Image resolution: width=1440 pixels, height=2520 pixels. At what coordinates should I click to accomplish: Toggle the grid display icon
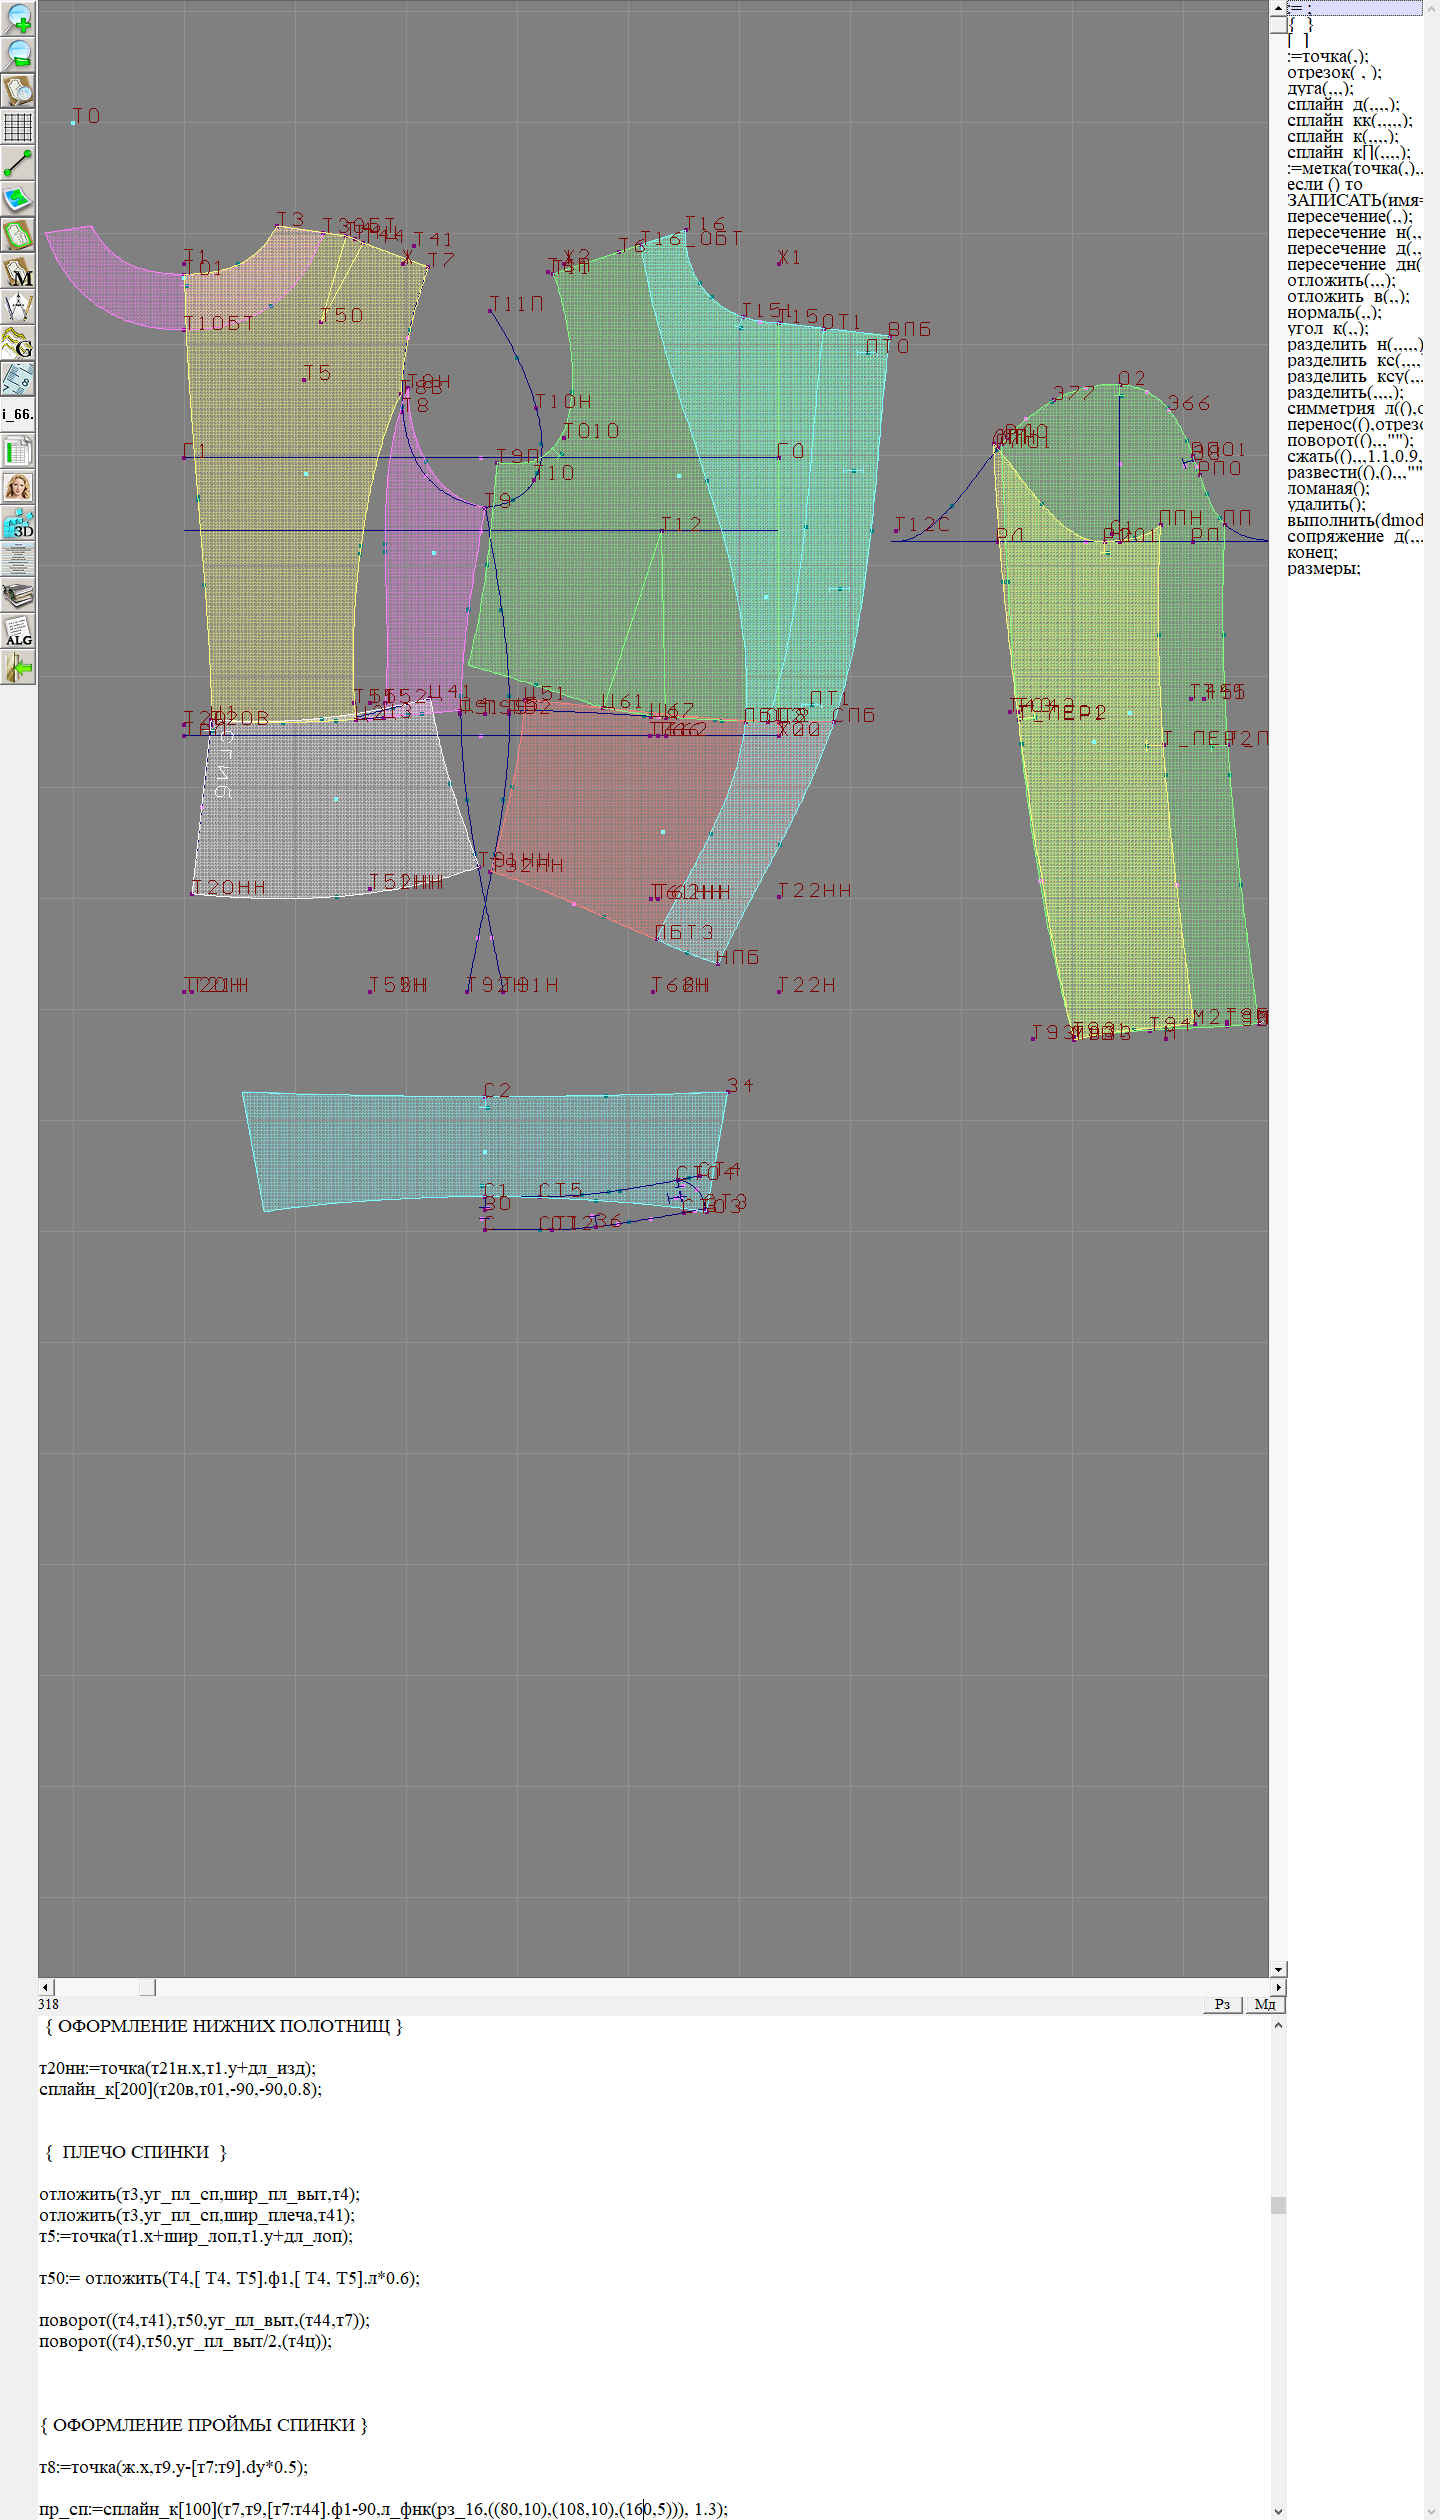(18, 127)
